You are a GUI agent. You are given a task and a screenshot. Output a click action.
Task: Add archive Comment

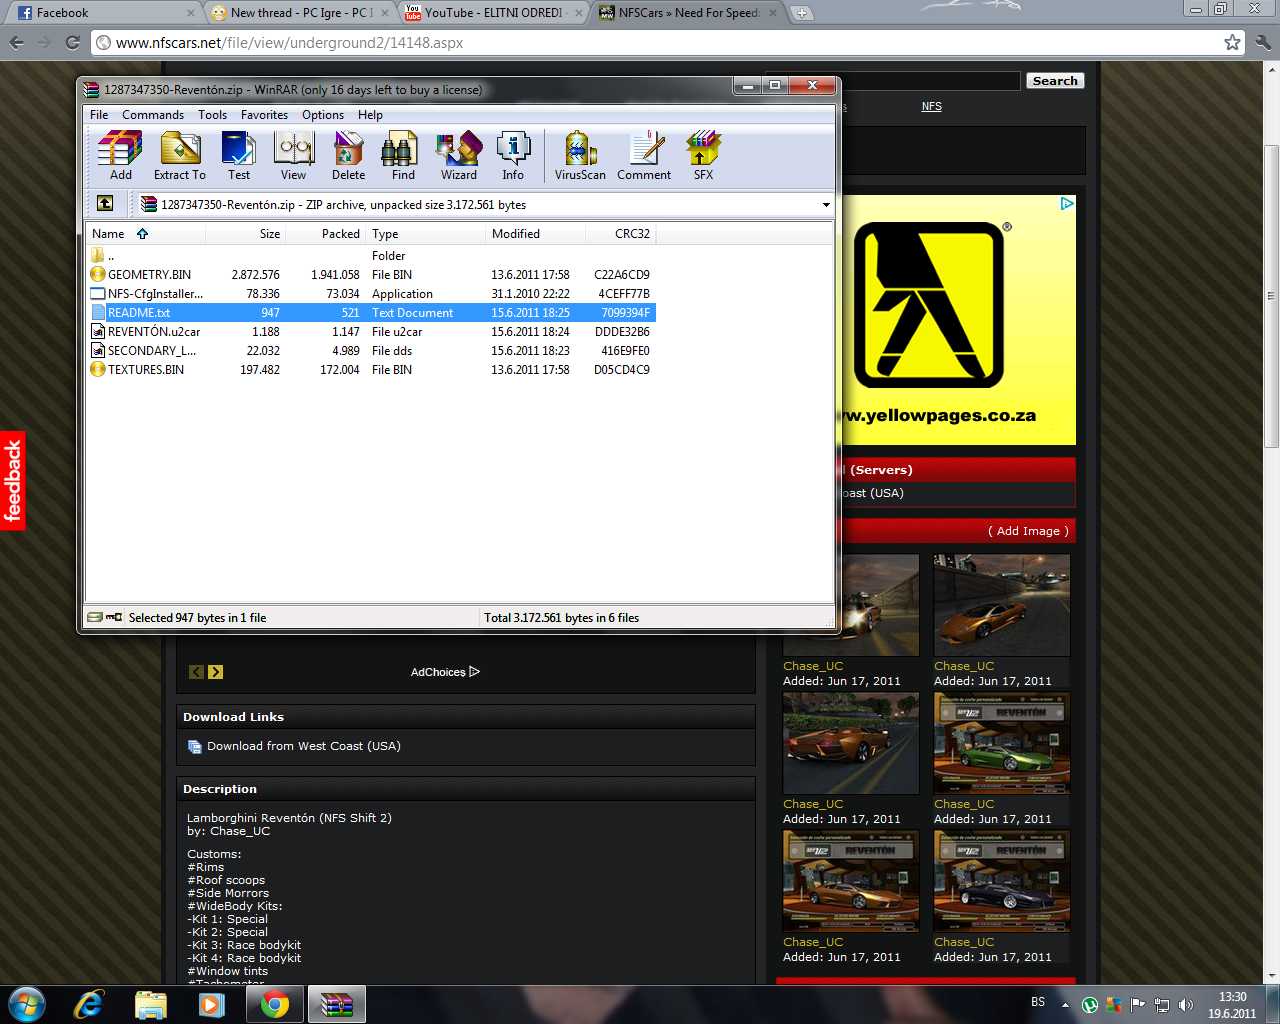coord(644,155)
